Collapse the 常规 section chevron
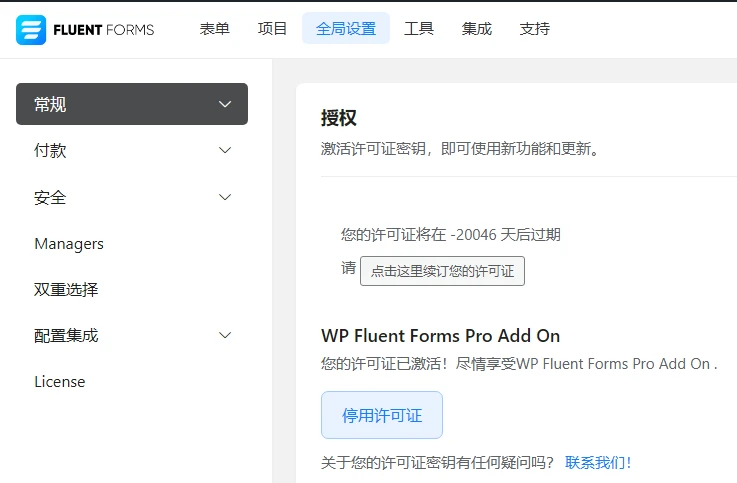The width and height of the screenshot is (737, 483). (x=225, y=104)
